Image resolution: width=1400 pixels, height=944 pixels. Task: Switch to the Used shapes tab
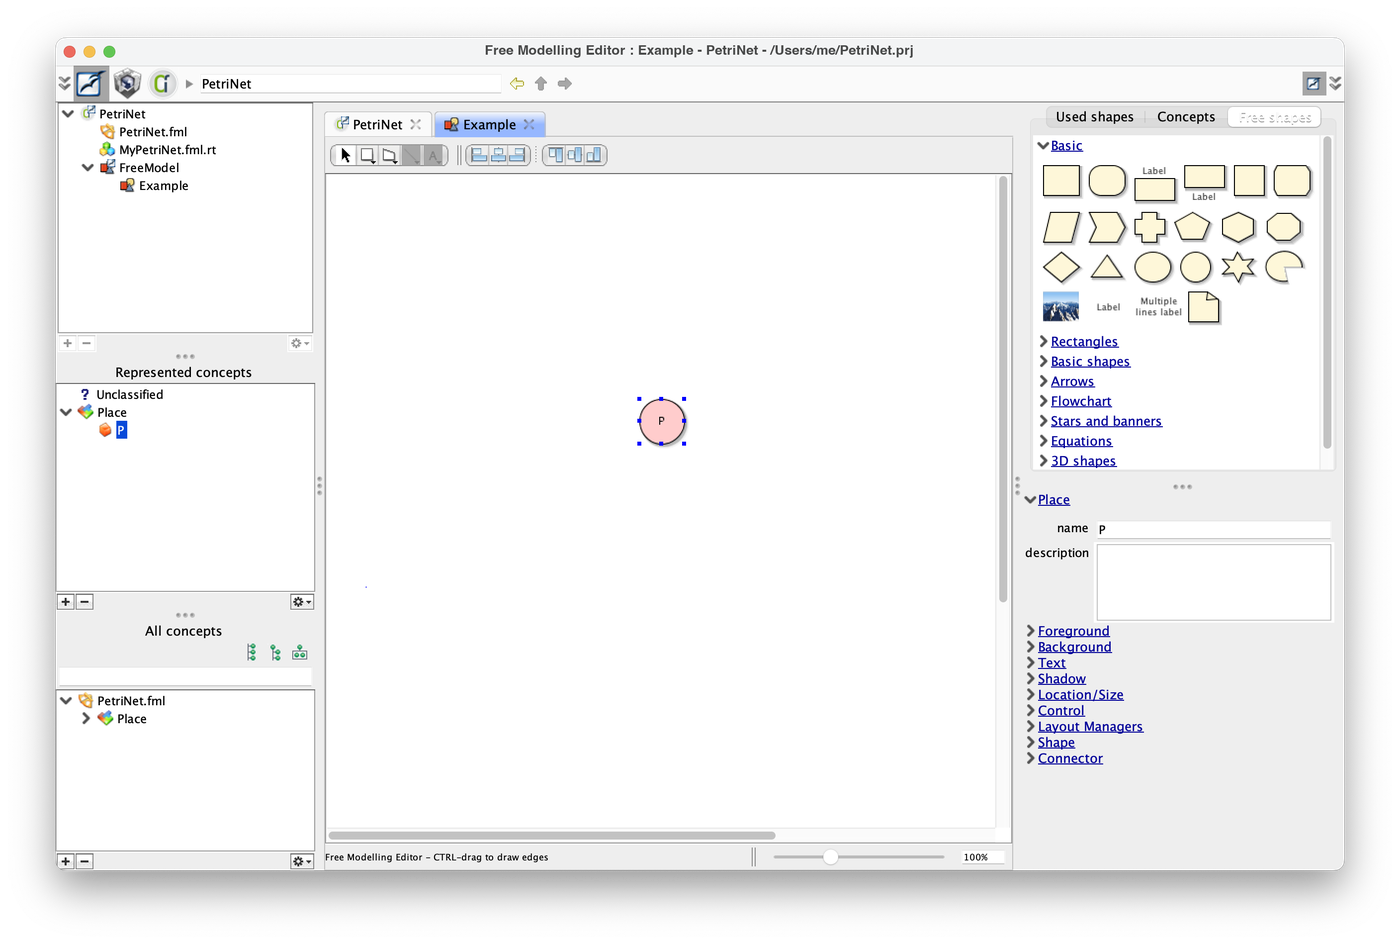pos(1095,117)
